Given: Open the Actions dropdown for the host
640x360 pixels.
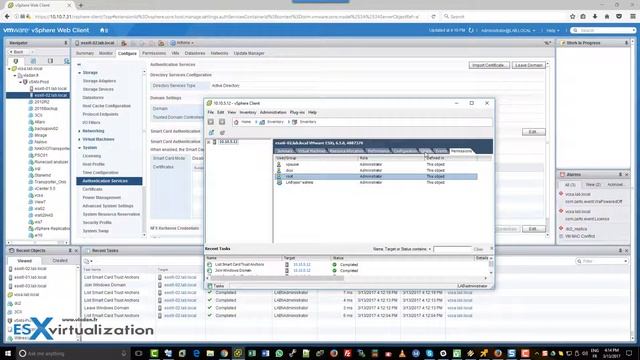Looking at the screenshot, I should coord(182,43).
